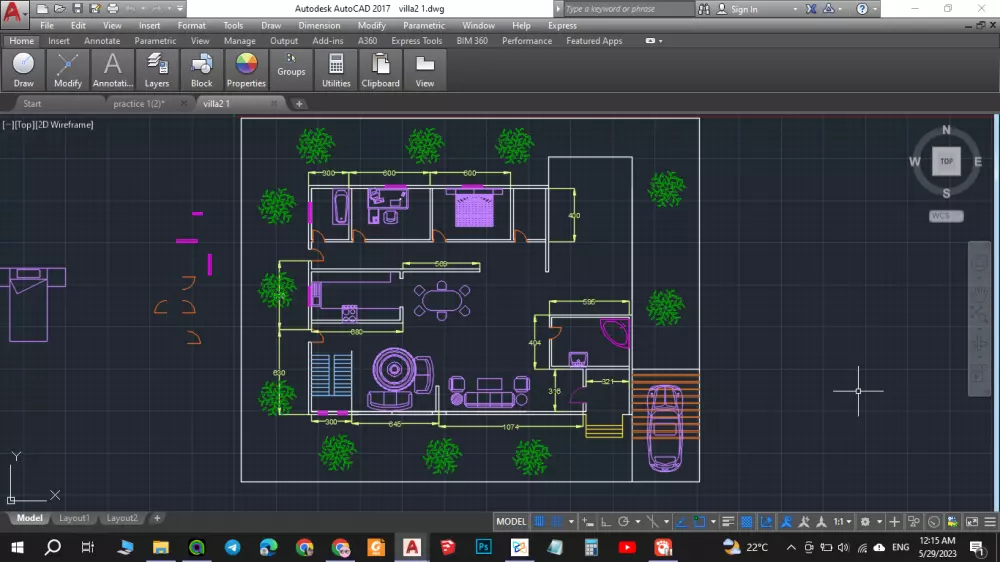This screenshot has width=1000, height=562.
Task: Click the Save icon in quick access toolbar
Action: 77,8
